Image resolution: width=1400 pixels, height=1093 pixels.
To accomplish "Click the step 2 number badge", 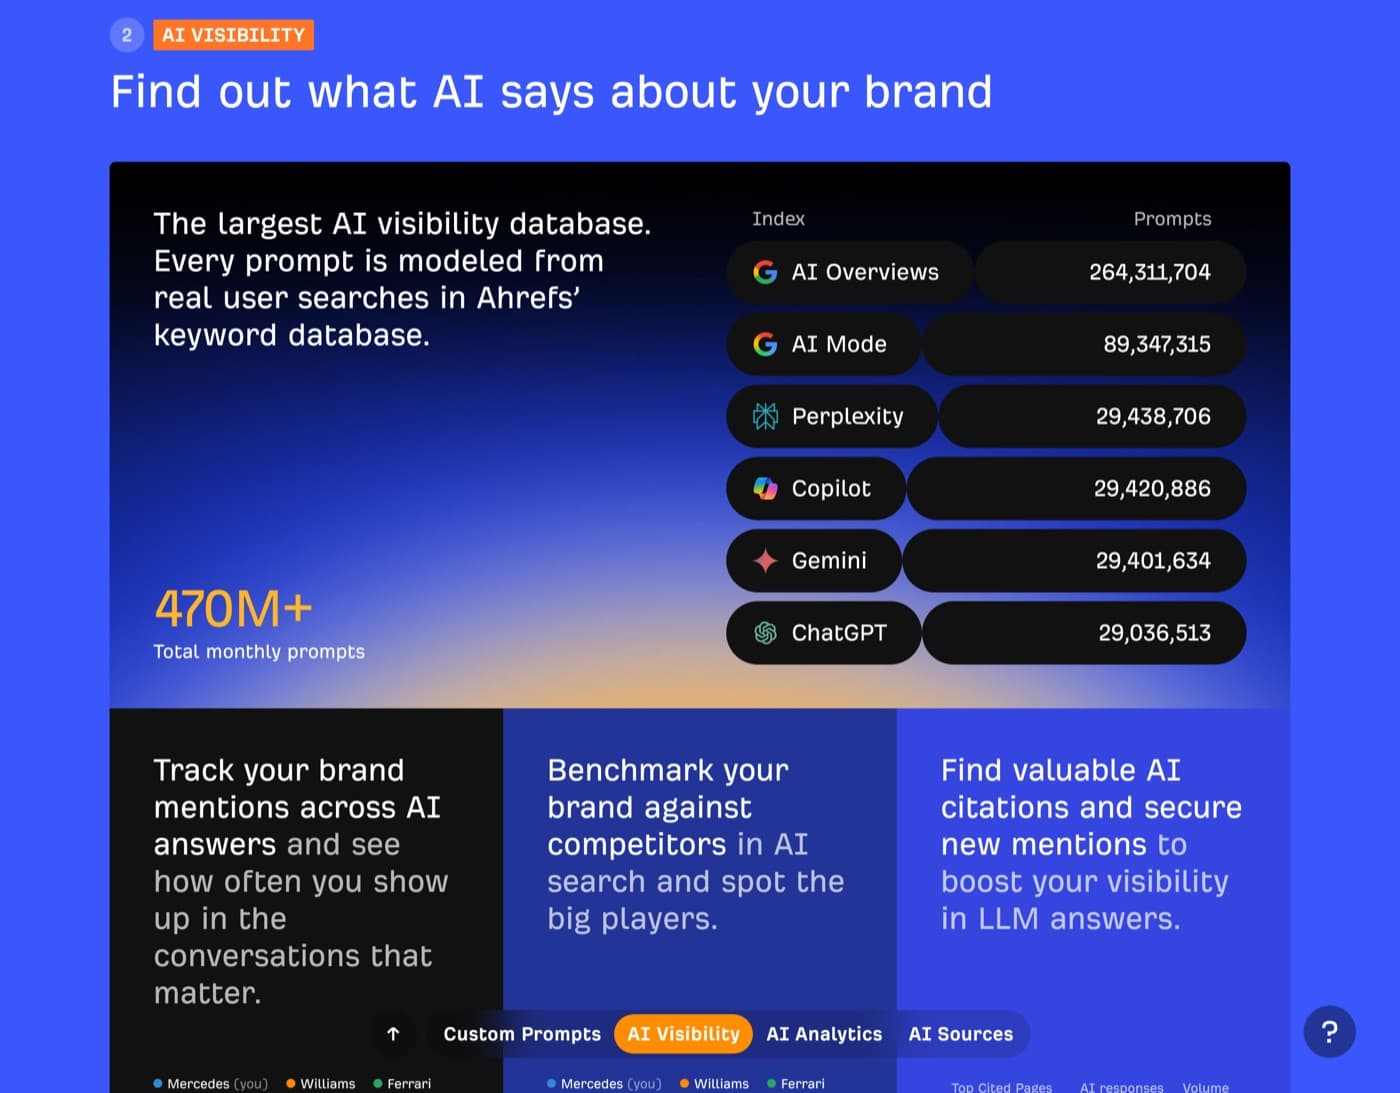I will point(127,35).
